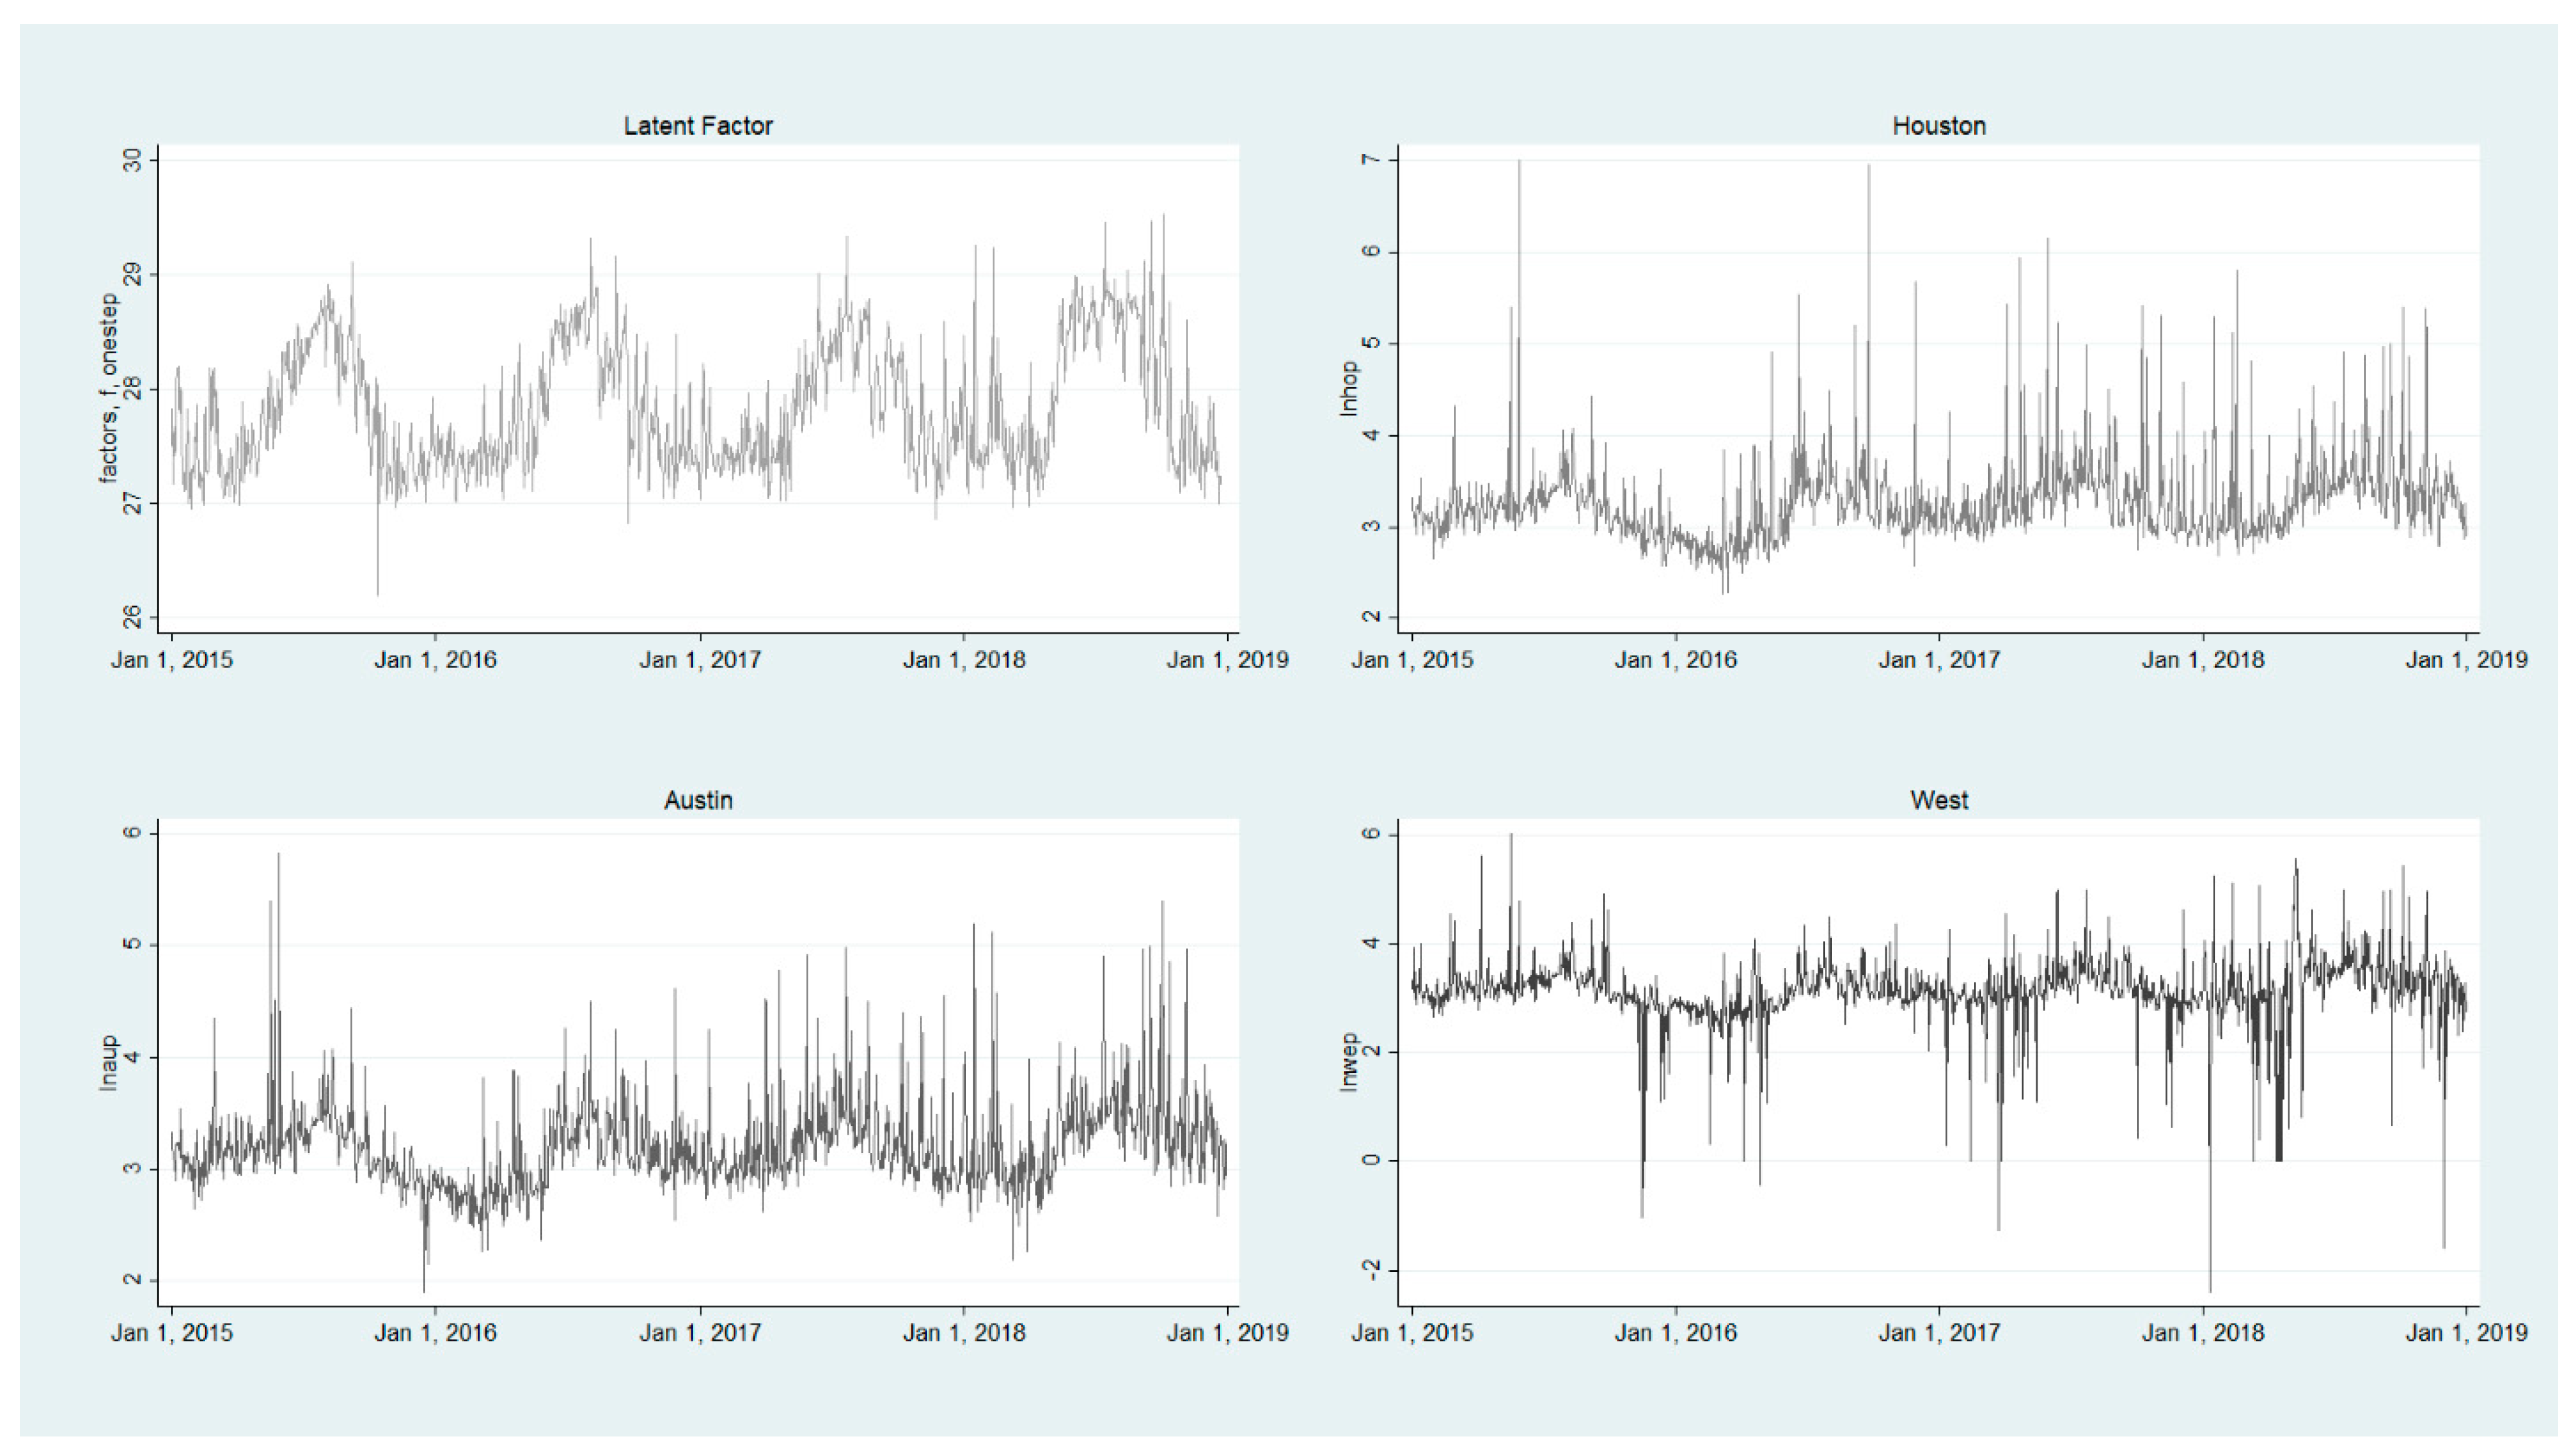2573x1456 pixels.
Task: Click 'Jan 1, 2019' under Latent Factor chart
Action: tap(1227, 660)
